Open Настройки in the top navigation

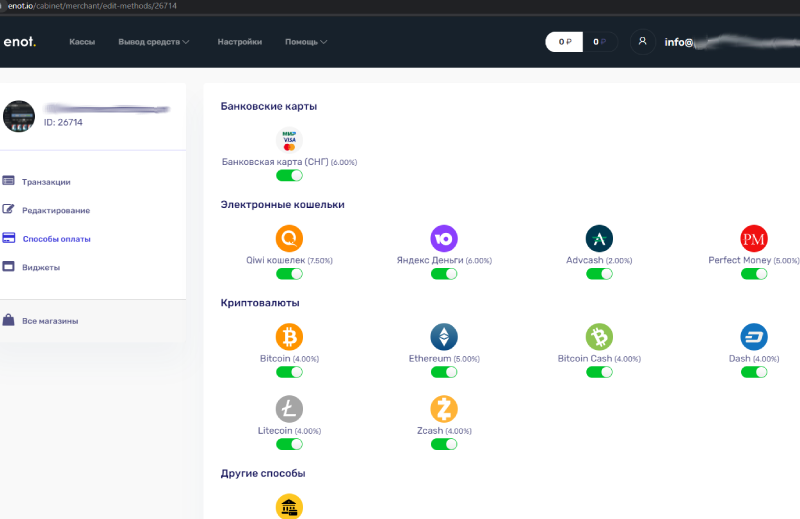[240, 42]
